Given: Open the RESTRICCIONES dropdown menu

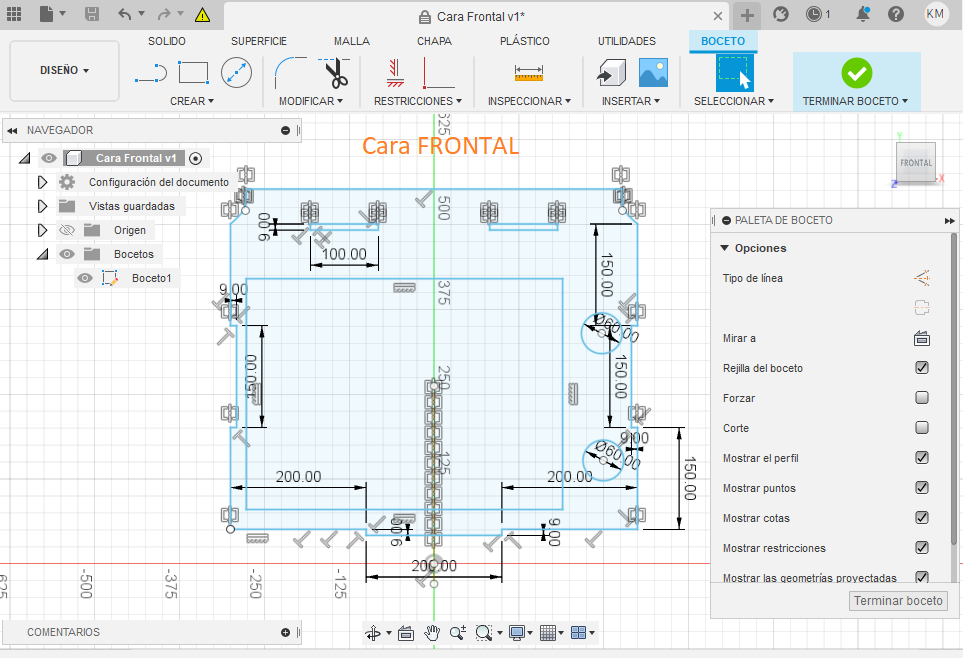Looking at the screenshot, I should [418, 101].
